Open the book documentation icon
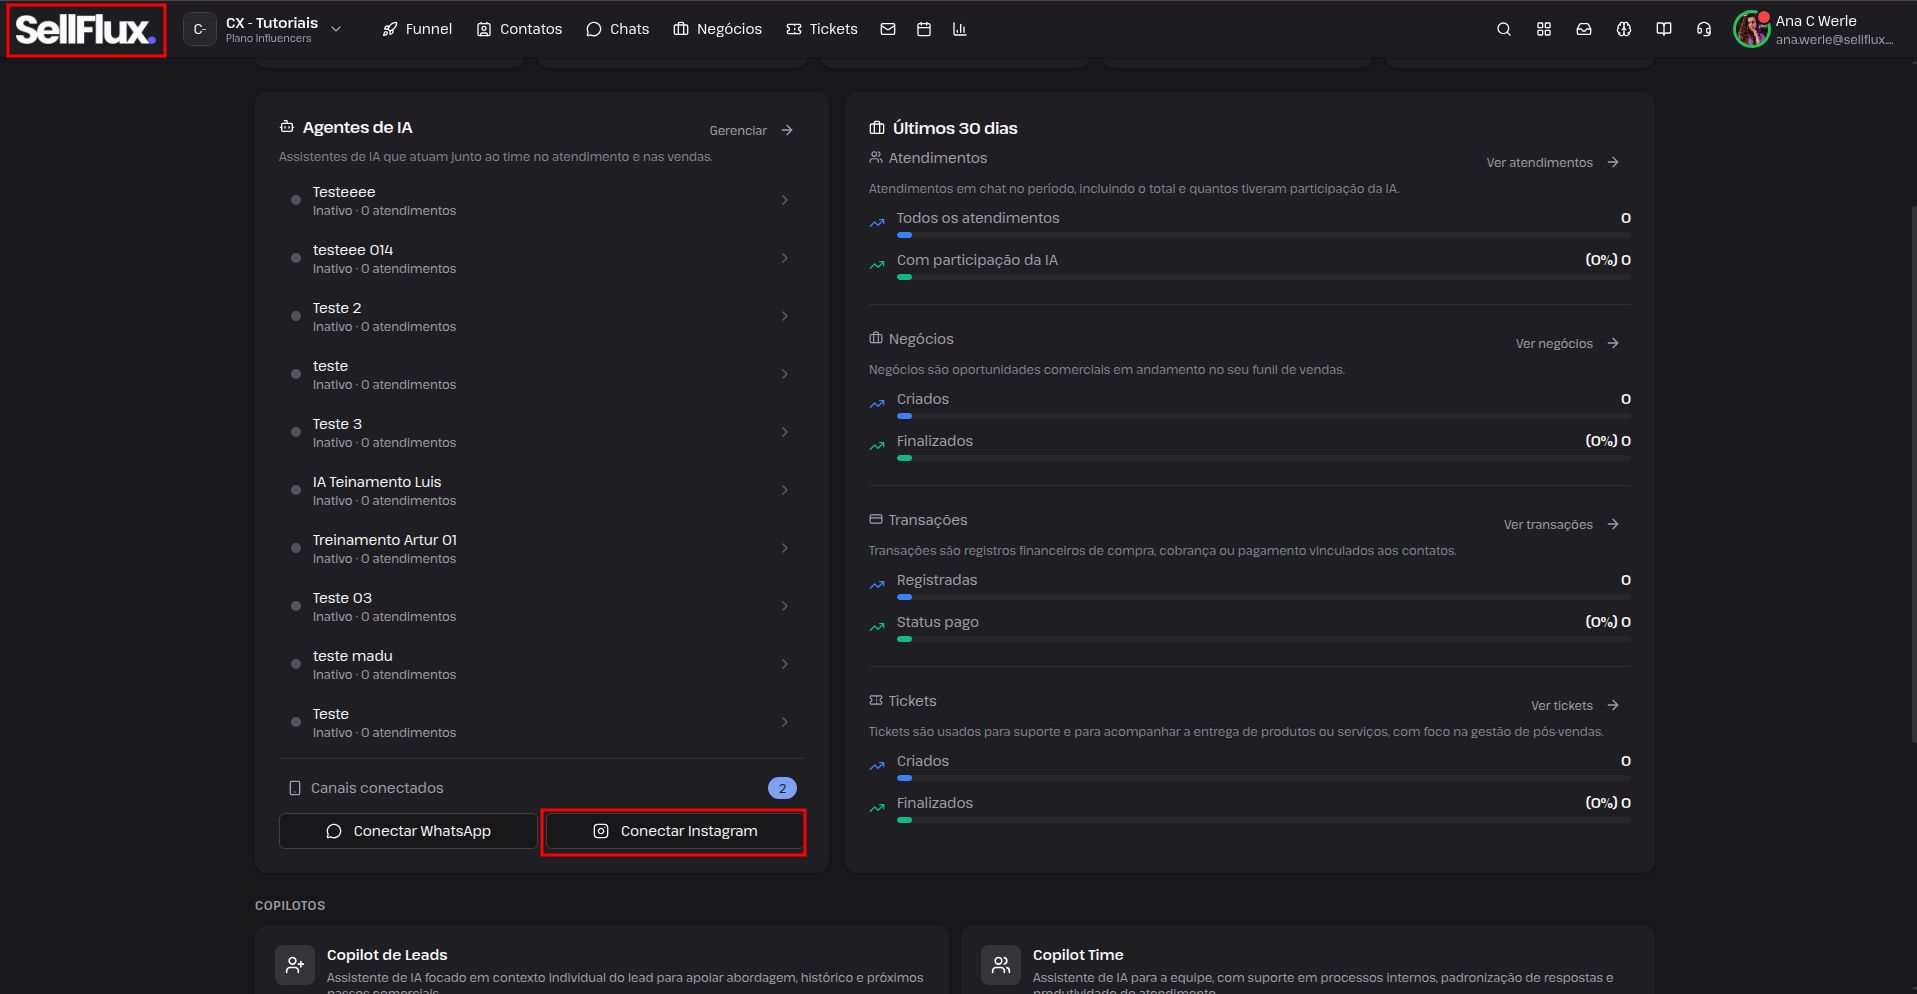 click(1664, 30)
